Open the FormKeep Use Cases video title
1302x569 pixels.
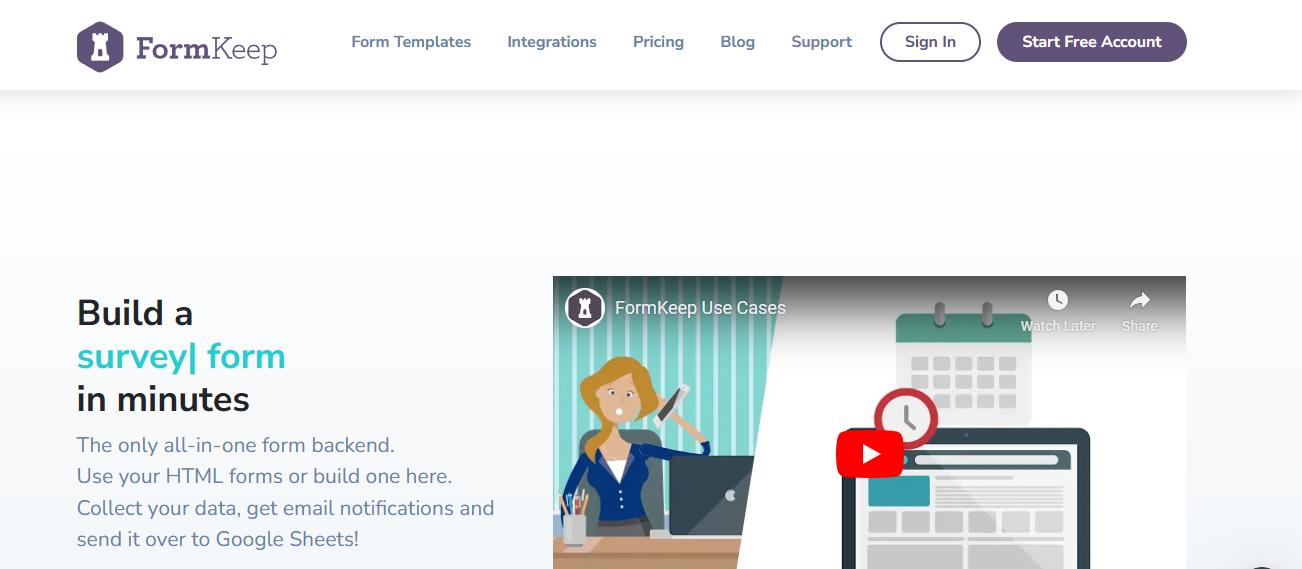click(x=700, y=308)
